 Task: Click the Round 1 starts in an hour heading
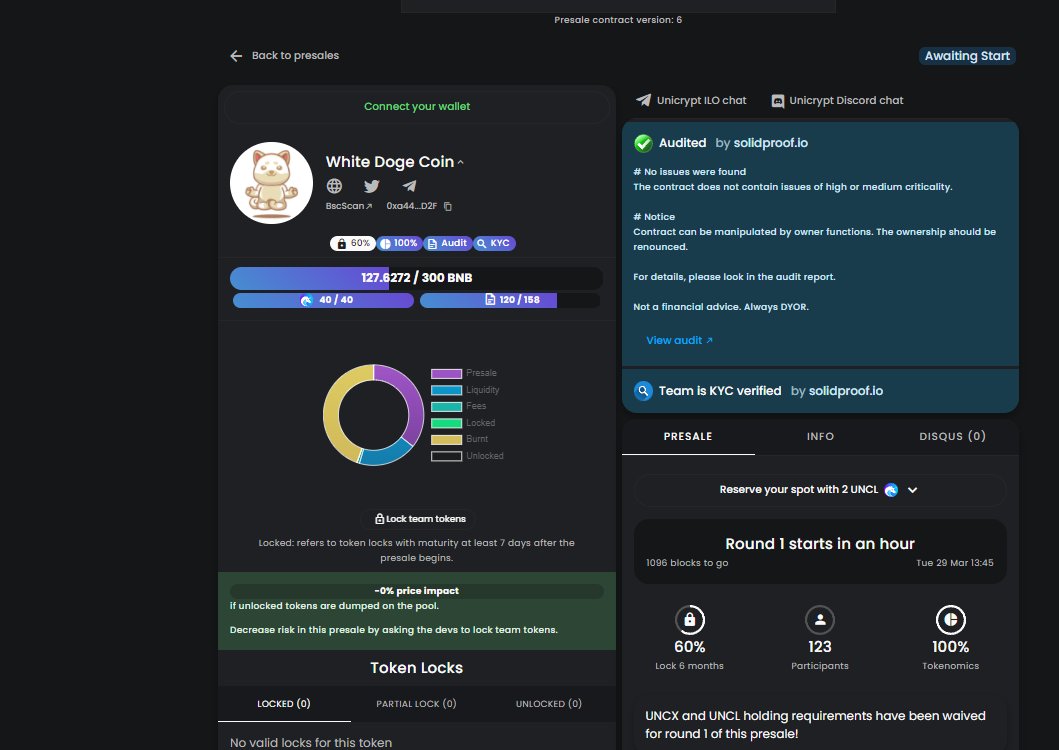pos(820,544)
